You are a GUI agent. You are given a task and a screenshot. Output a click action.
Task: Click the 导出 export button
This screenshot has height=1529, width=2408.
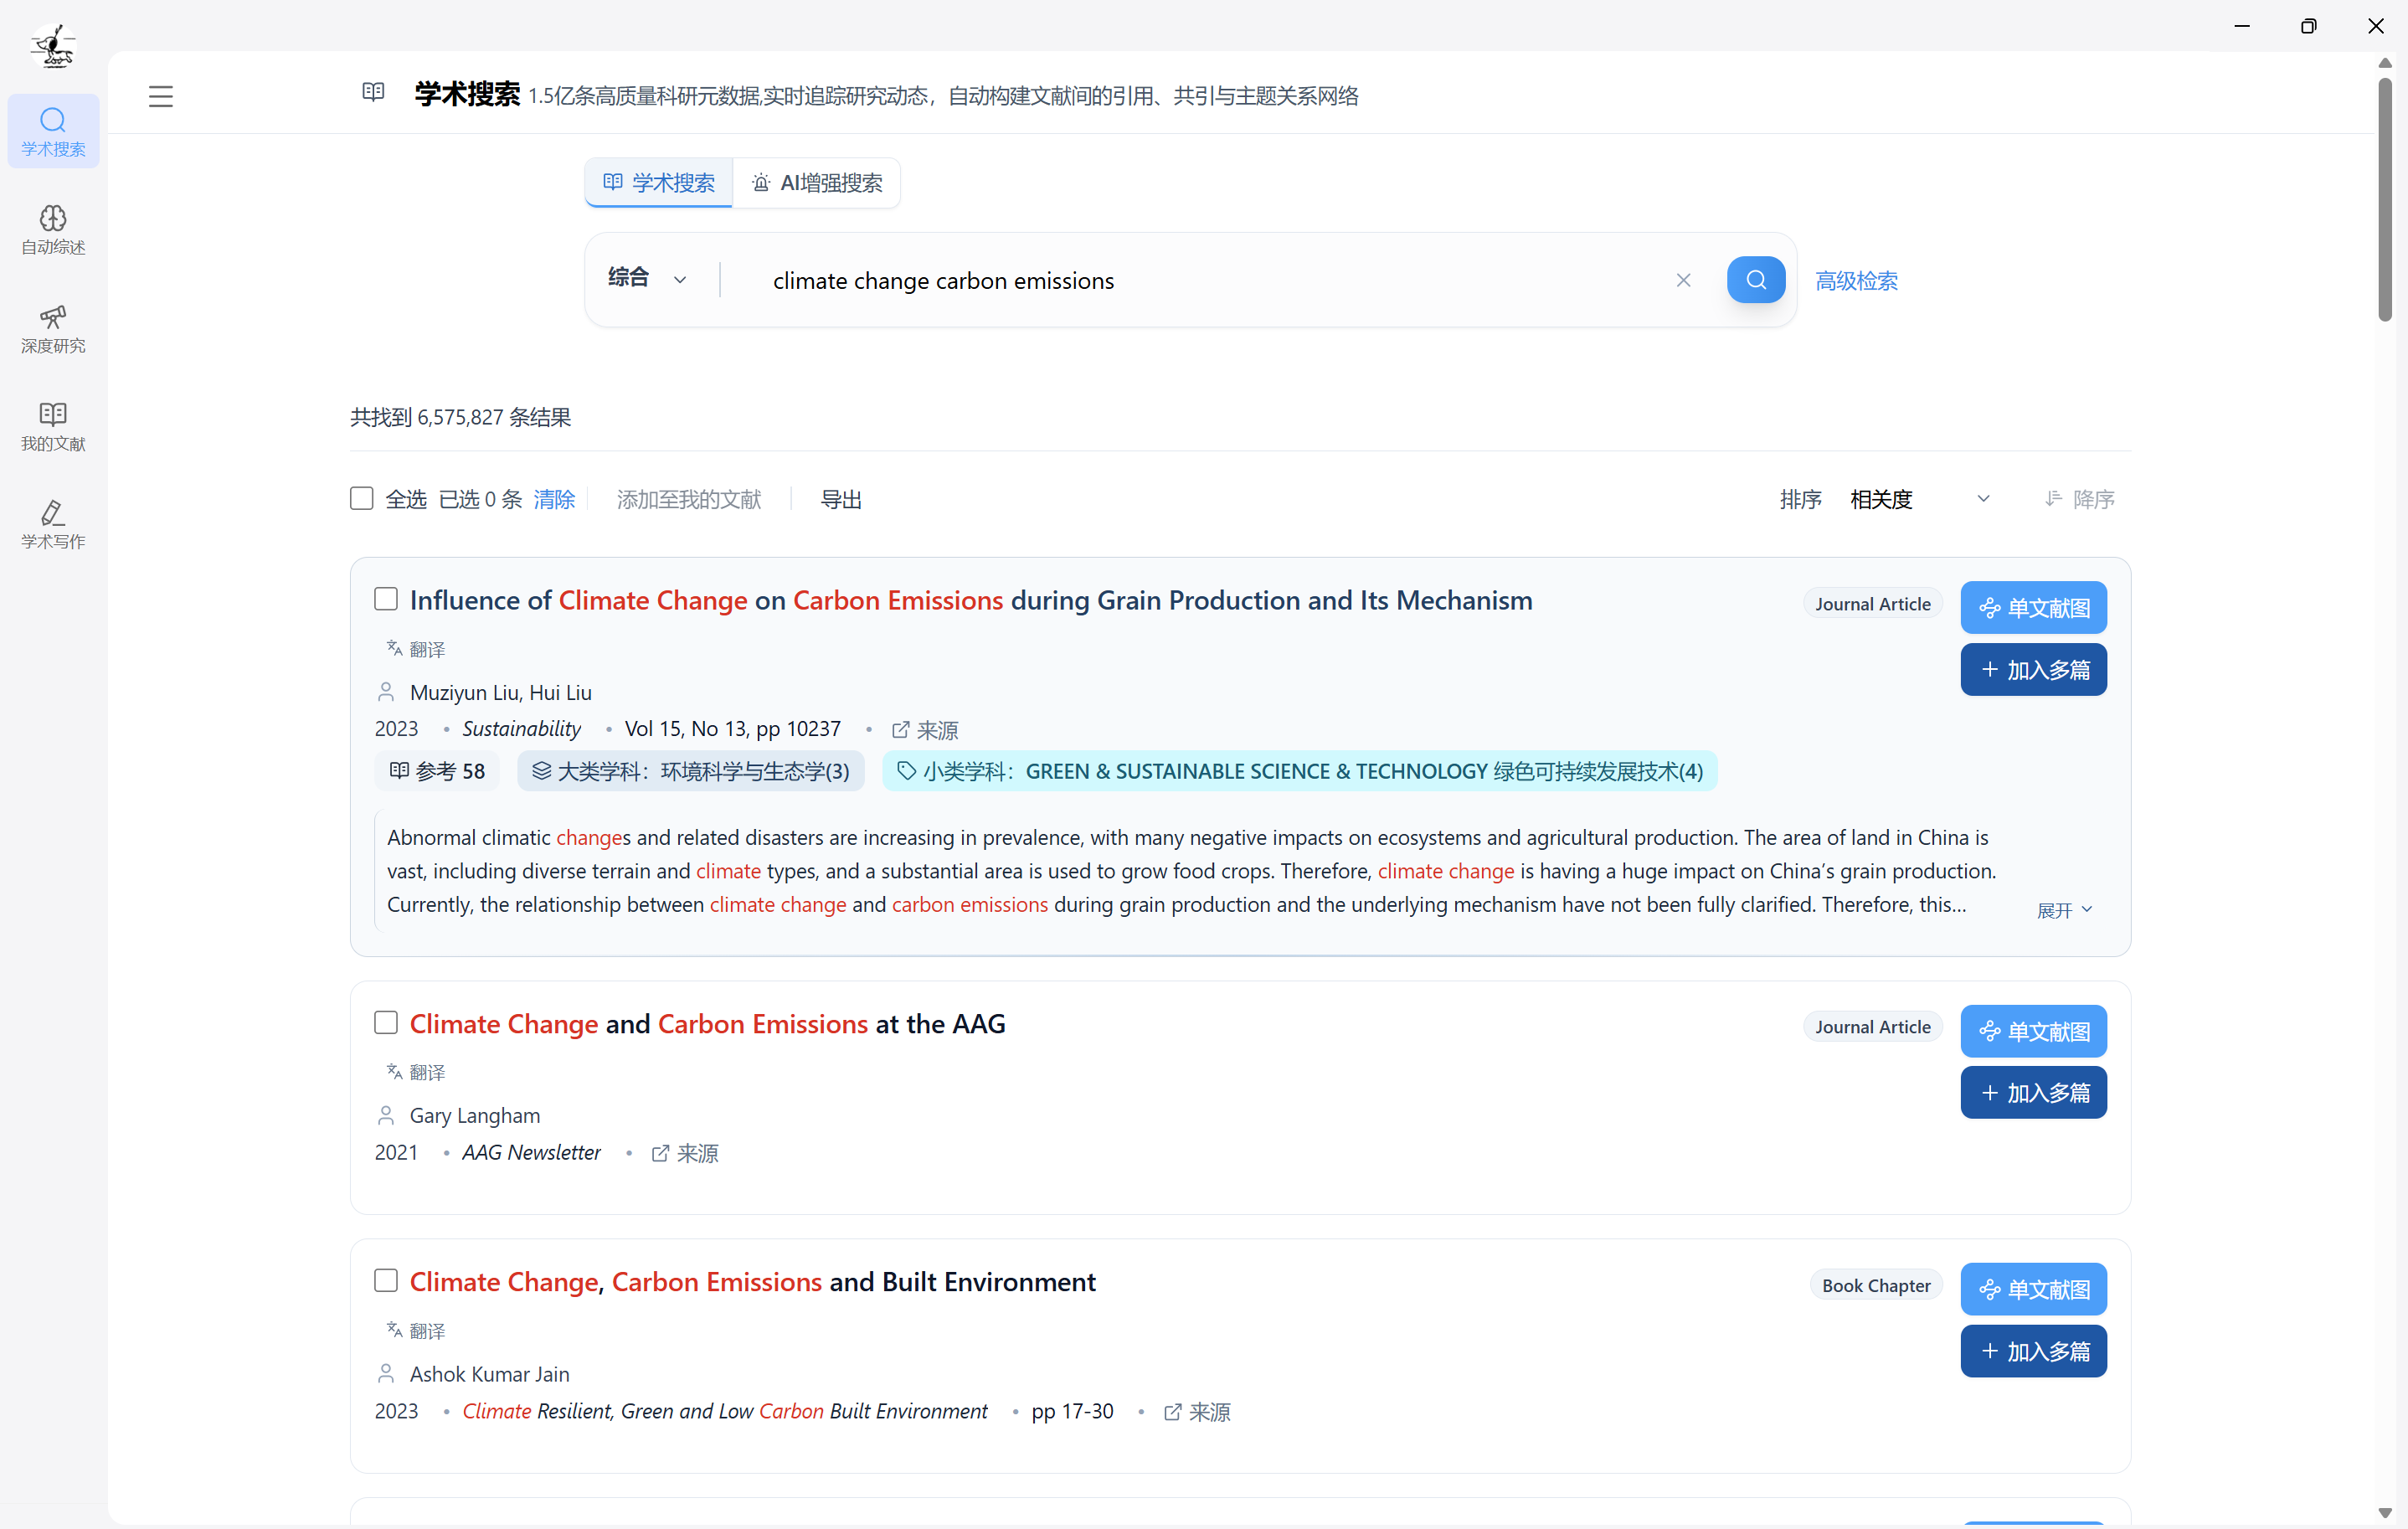(x=841, y=498)
